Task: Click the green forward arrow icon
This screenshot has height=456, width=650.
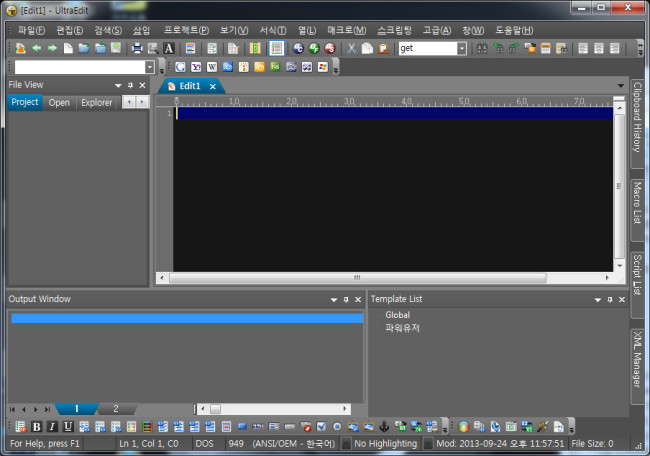Action: (x=52, y=48)
